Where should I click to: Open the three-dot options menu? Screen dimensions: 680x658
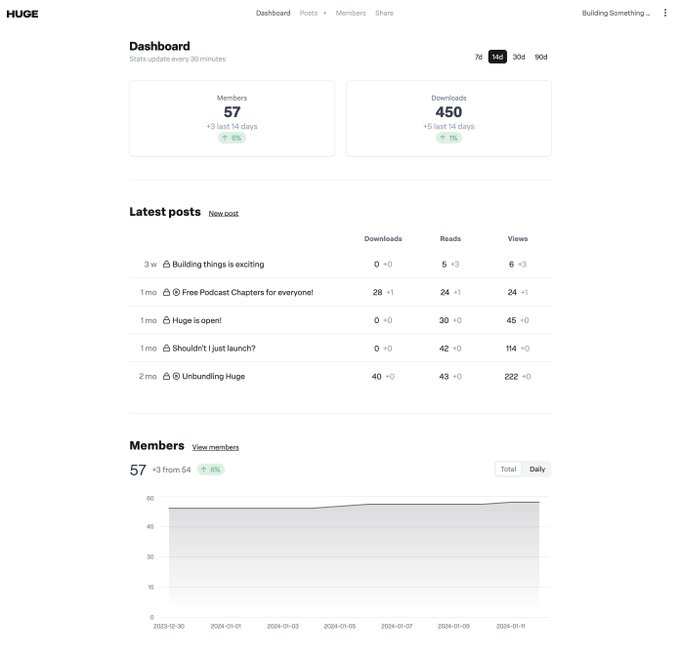pyautogui.click(x=665, y=13)
